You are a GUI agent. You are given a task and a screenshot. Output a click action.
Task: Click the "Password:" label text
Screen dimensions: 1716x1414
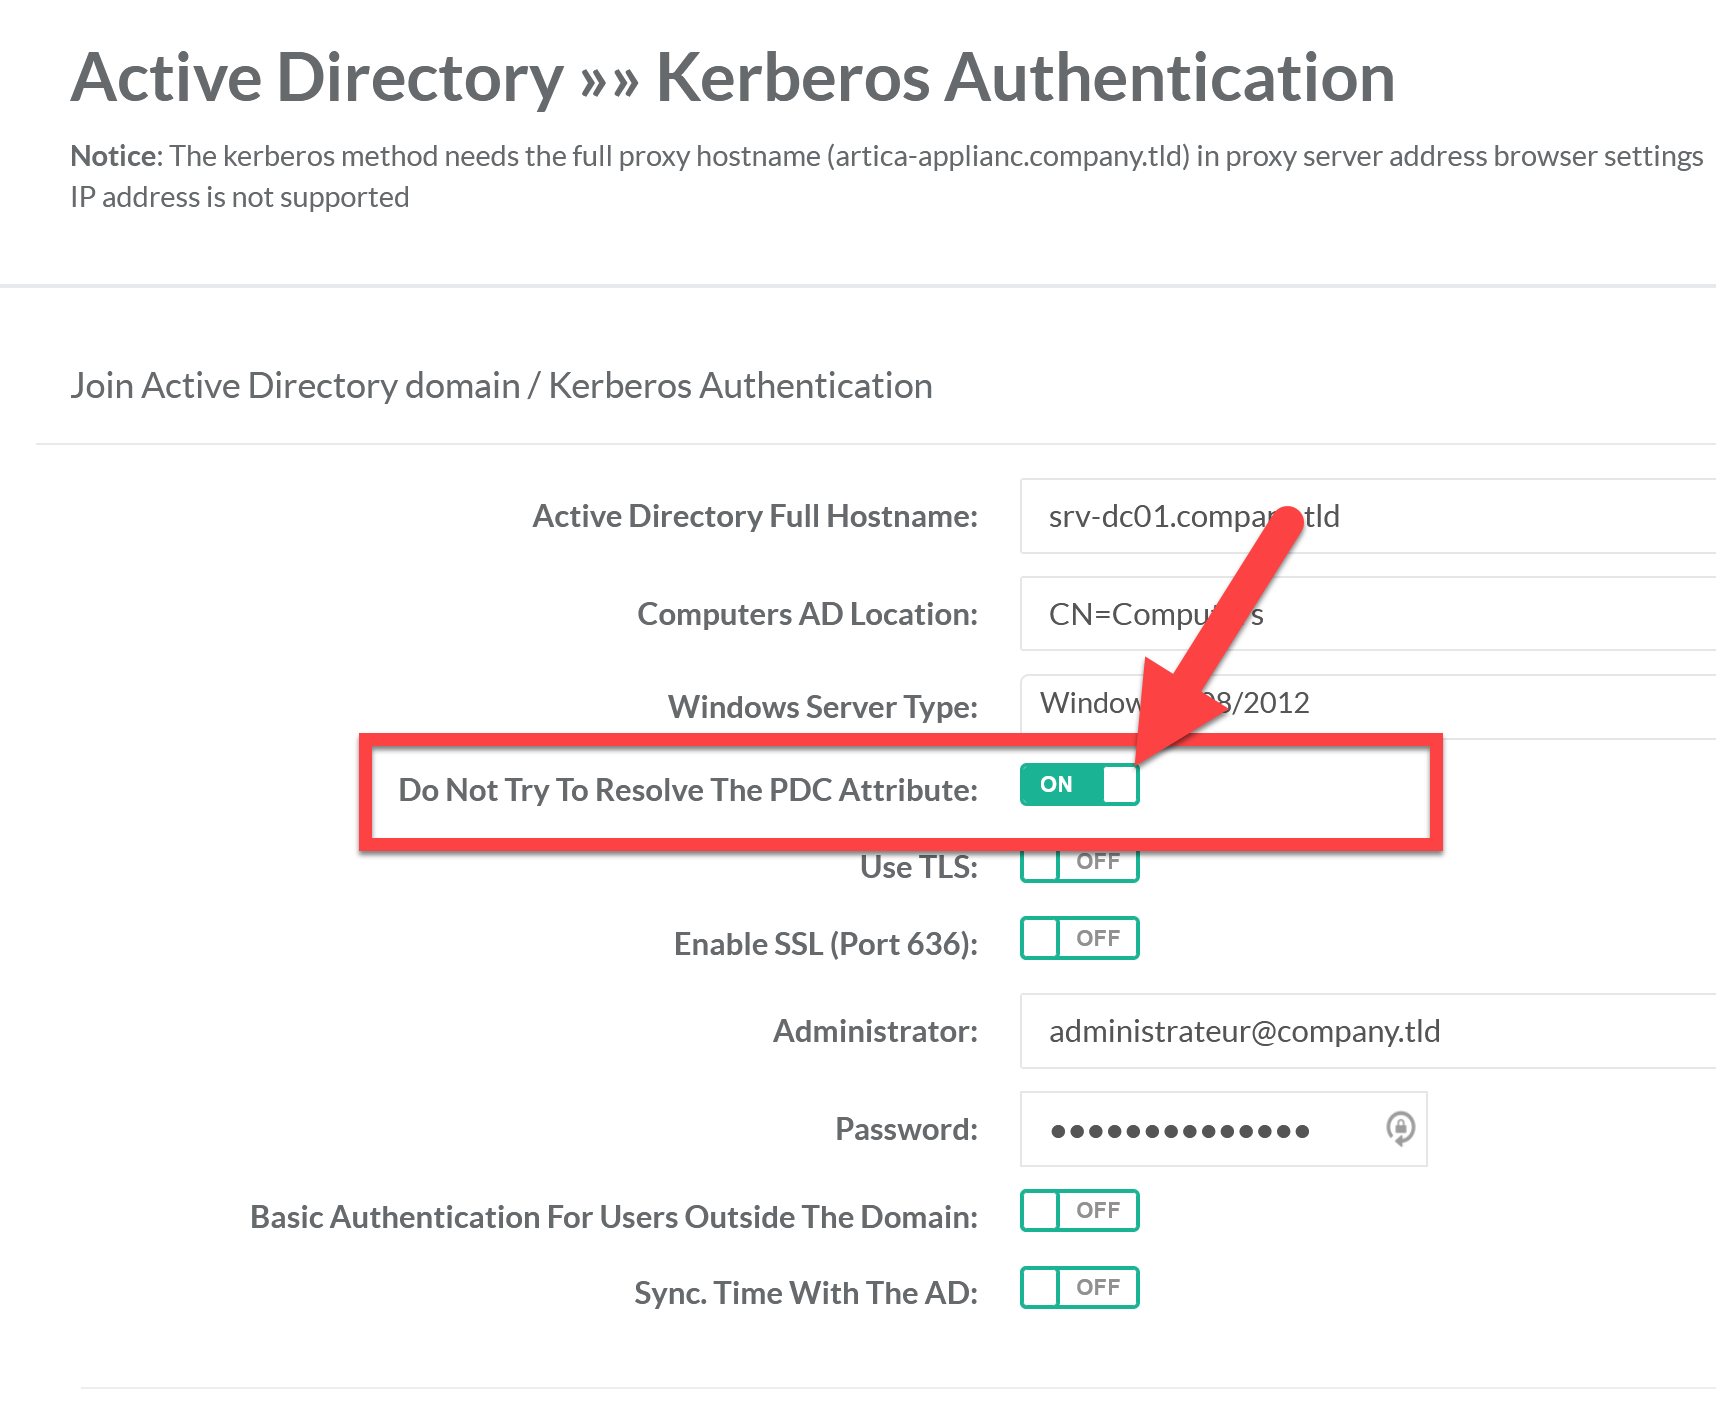906,1129
